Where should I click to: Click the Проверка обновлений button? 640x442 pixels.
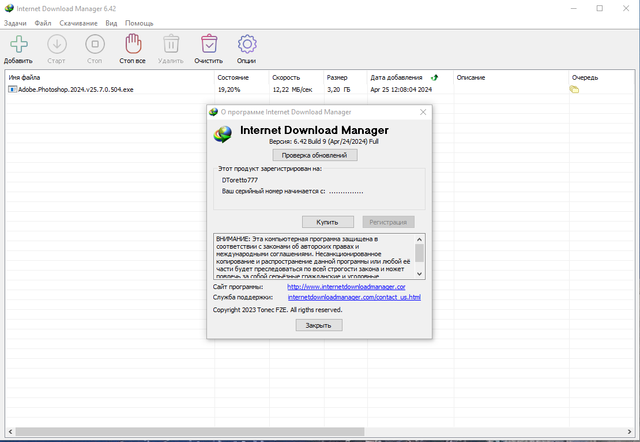pos(315,155)
